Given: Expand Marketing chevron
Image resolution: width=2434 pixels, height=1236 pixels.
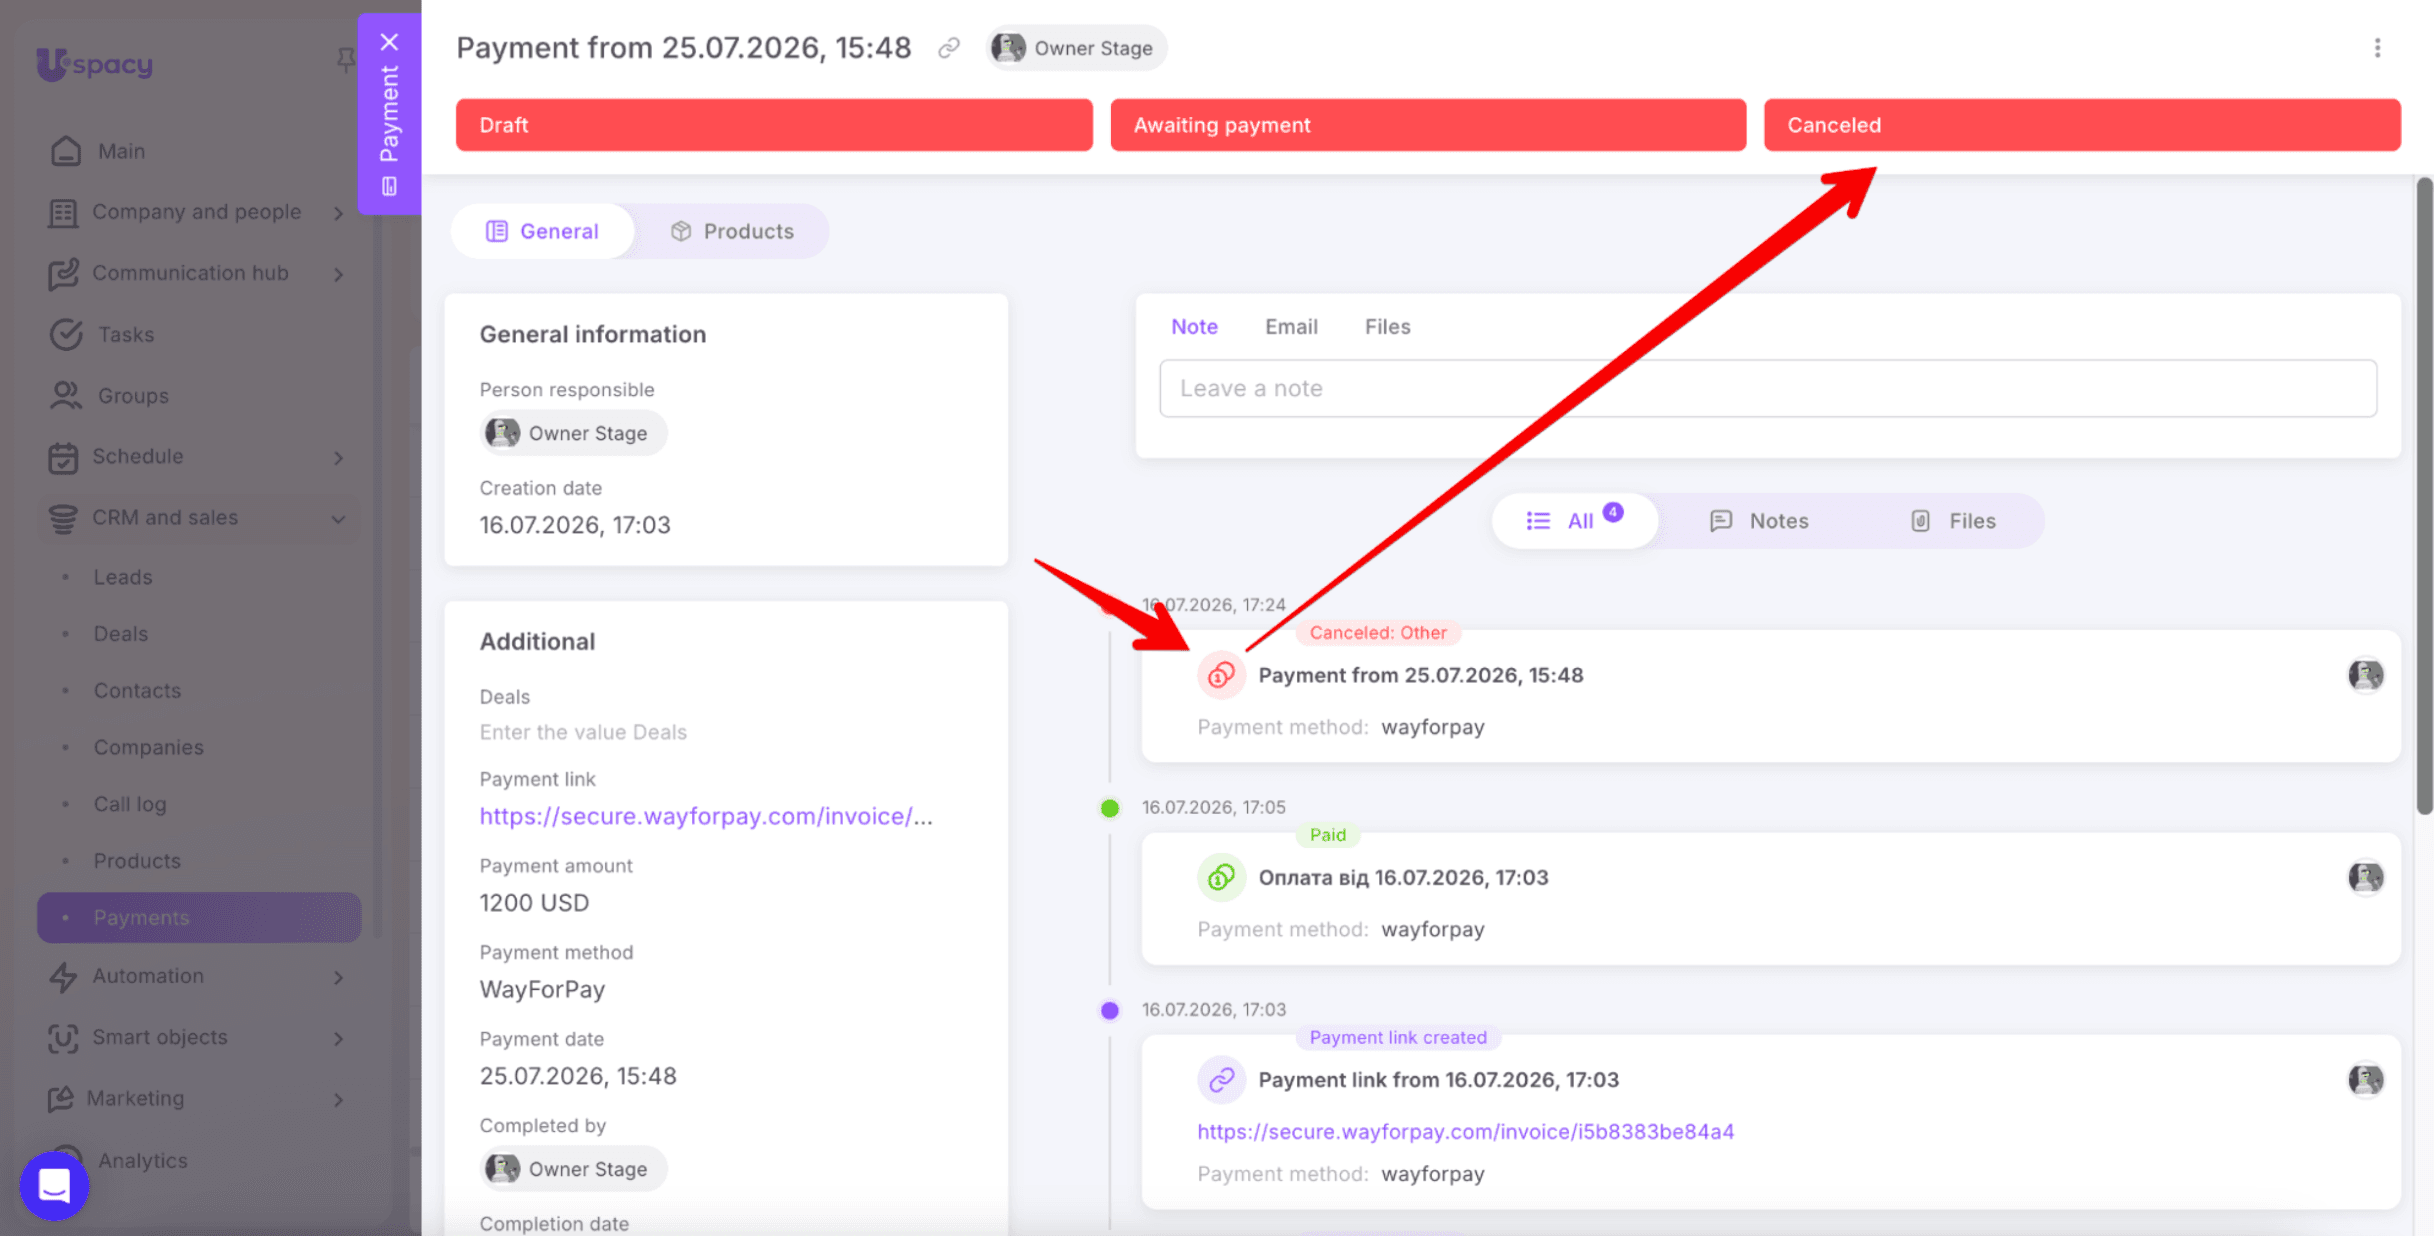Looking at the screenshot, I should (338, 1100).
